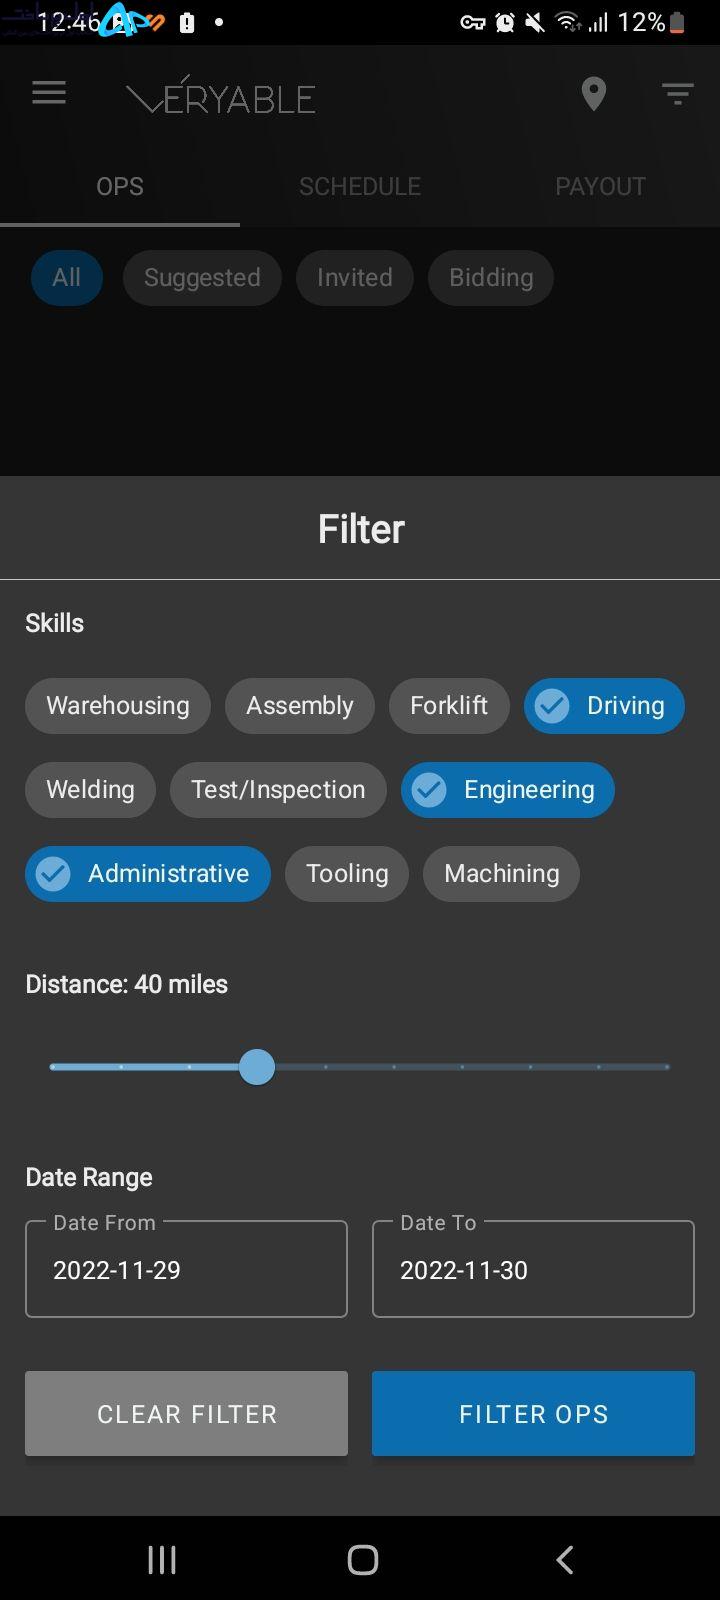Click the CLEAR FILTER button
Image resolution: width=720 pixels, height=1600 pixels.
186,1413
